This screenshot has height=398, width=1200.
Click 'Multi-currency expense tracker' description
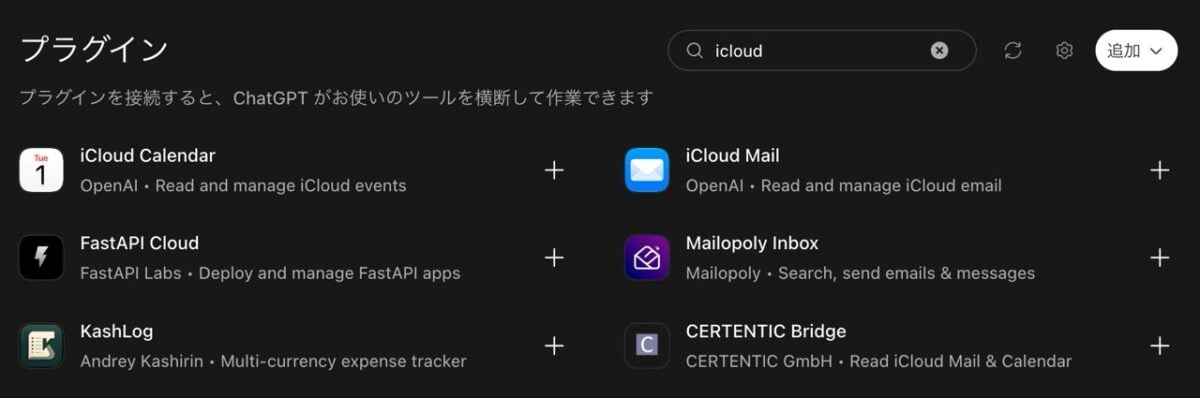click(344, 361)
